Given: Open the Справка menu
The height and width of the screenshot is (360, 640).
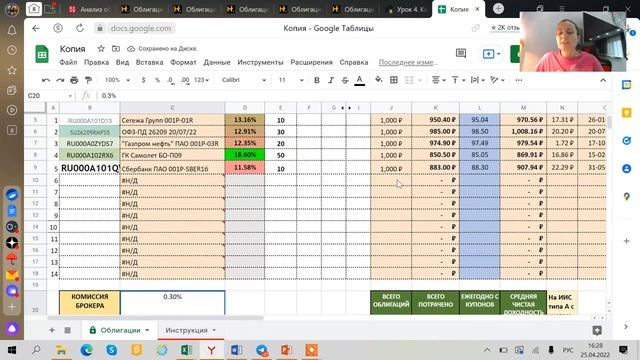Looking at the screenshot, I should [354, 62].
